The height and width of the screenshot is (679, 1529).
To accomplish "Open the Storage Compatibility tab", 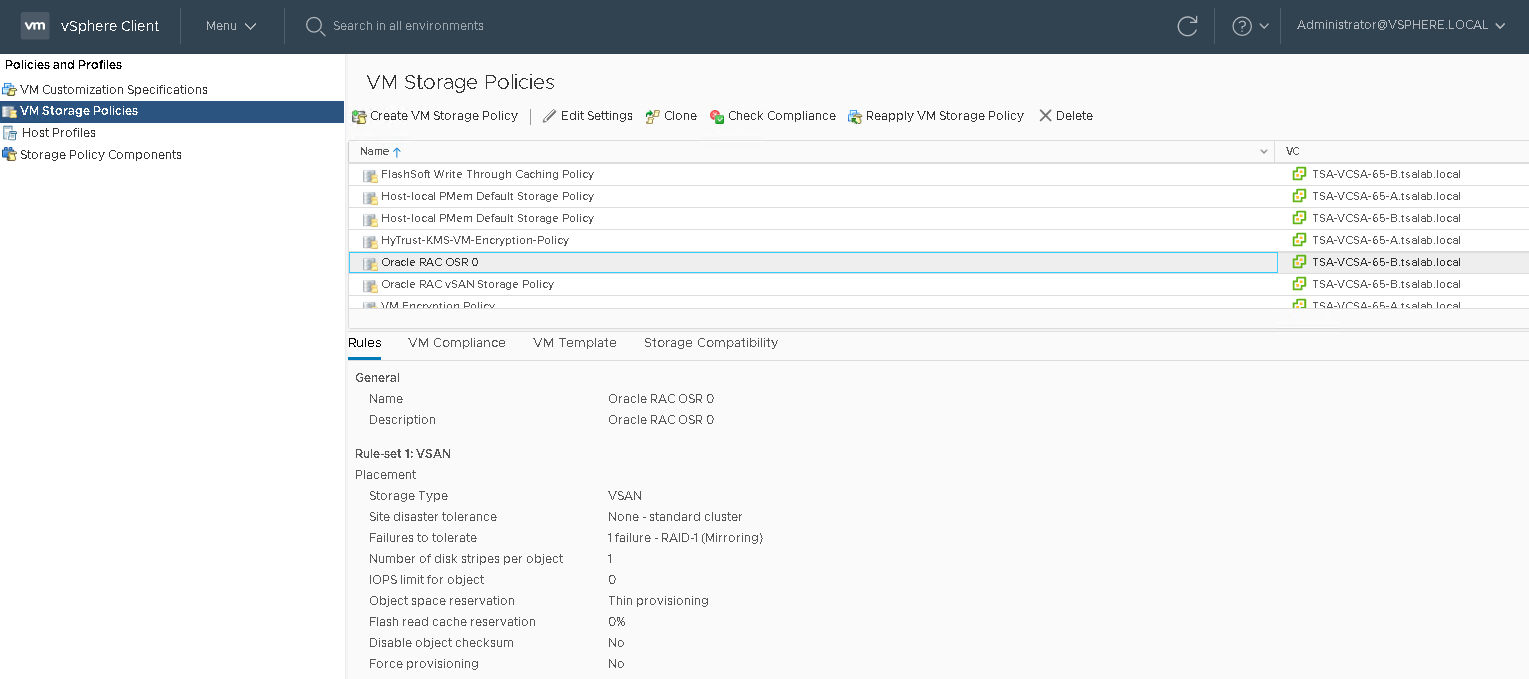I will coord(710,343).
